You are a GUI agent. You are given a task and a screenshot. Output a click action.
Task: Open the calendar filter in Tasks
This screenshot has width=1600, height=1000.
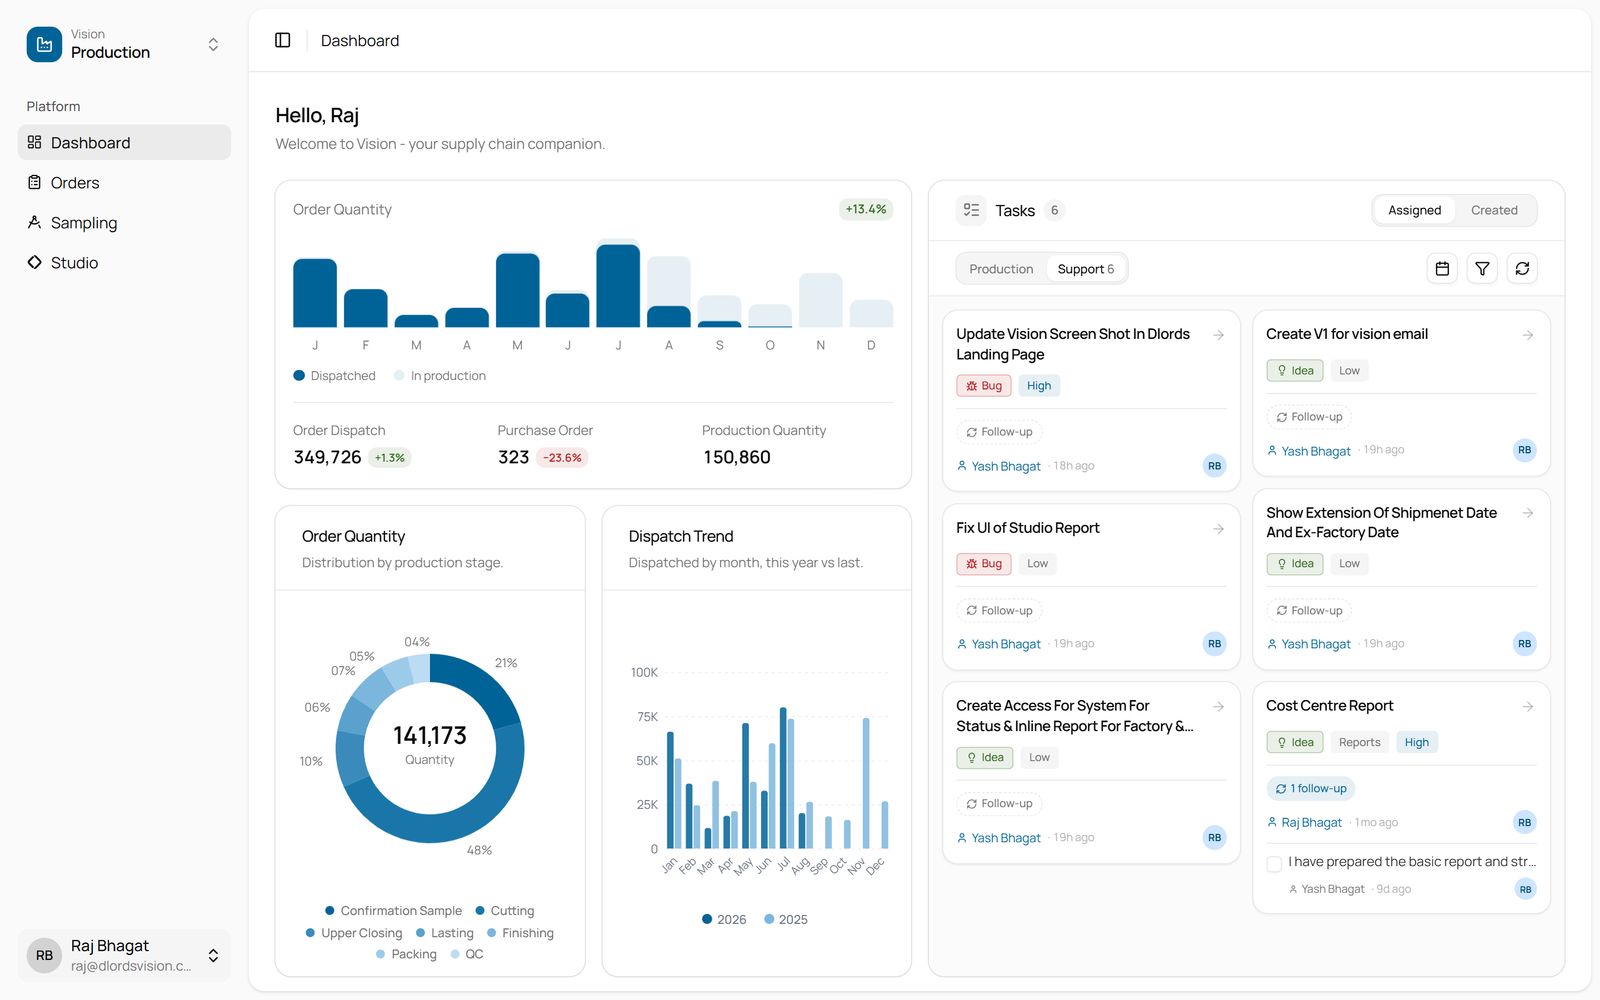pyautogui.click(x=1442, y=268)
